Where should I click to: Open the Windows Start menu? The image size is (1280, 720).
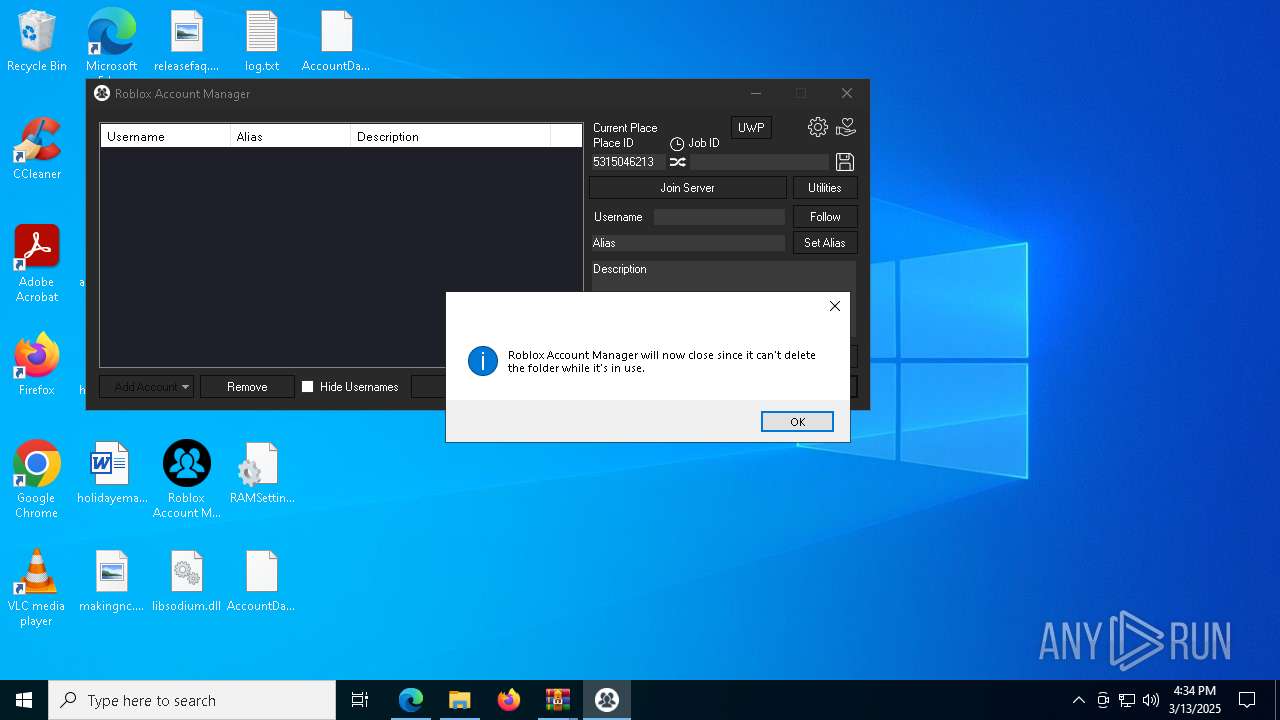tap(24, 700)
